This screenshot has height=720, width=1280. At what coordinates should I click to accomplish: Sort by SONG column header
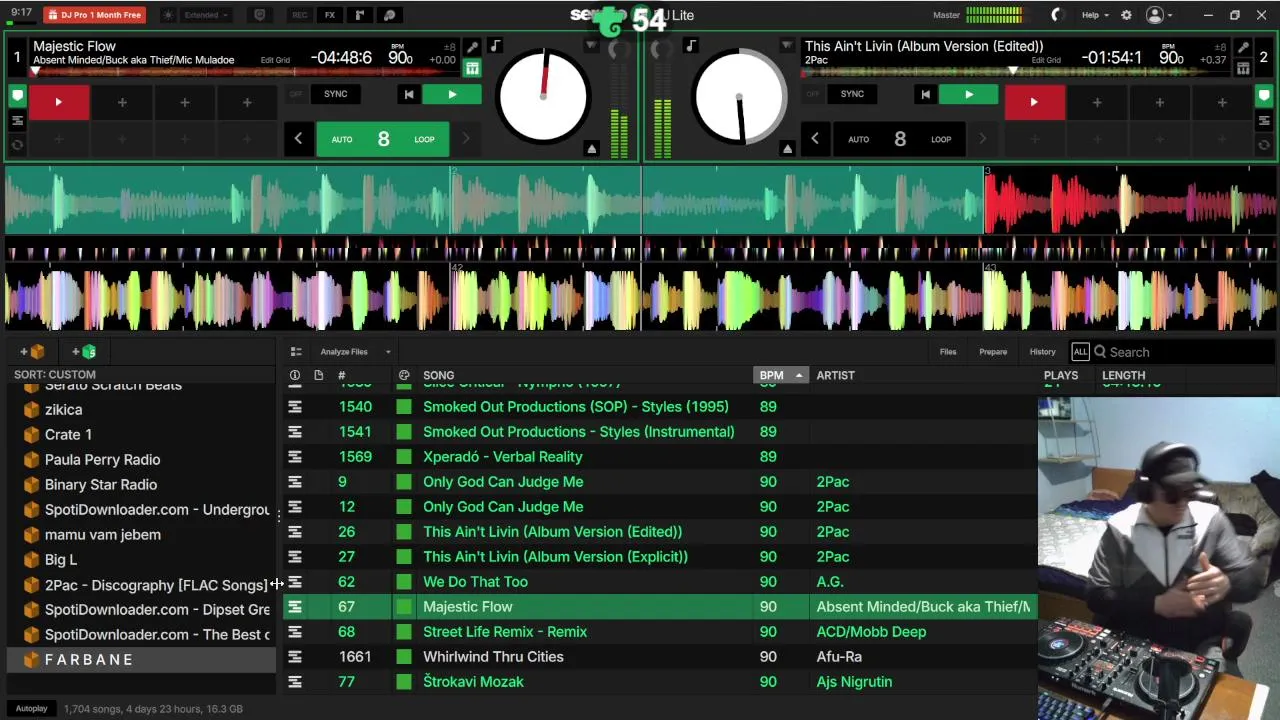coord(438,375)
